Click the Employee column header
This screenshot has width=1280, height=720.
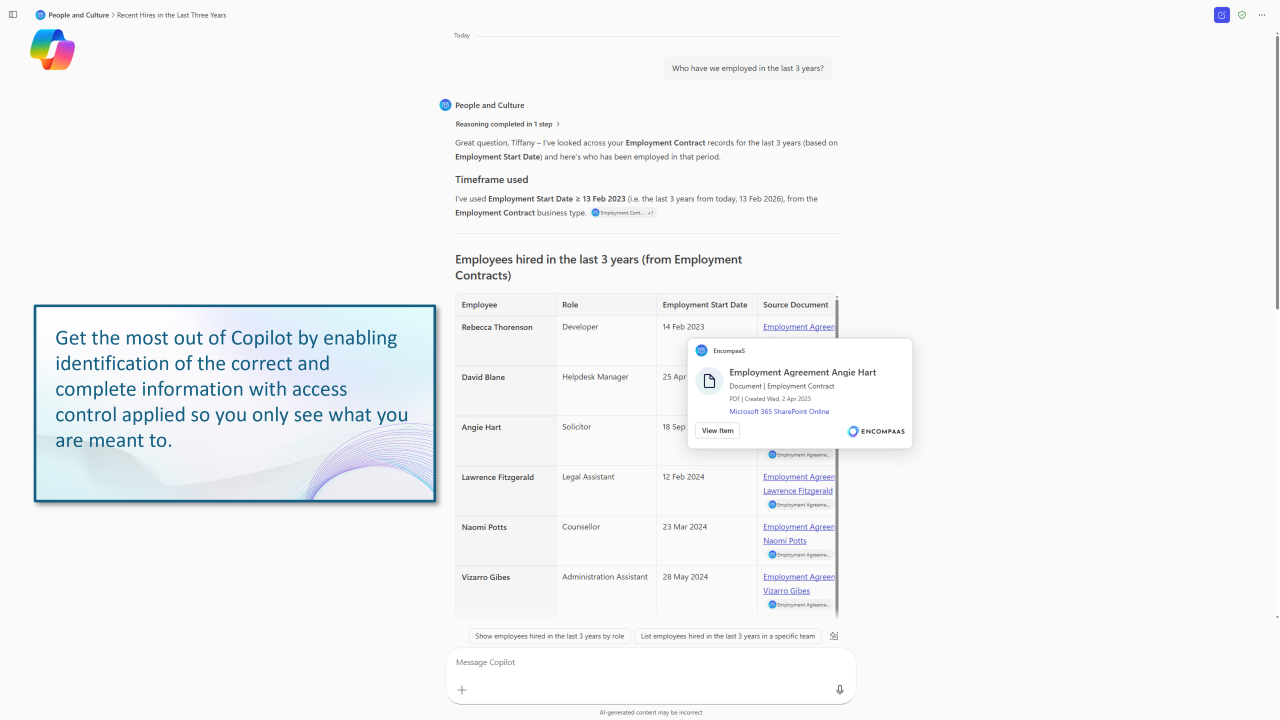pyautogui.click(x=506, y=305)
